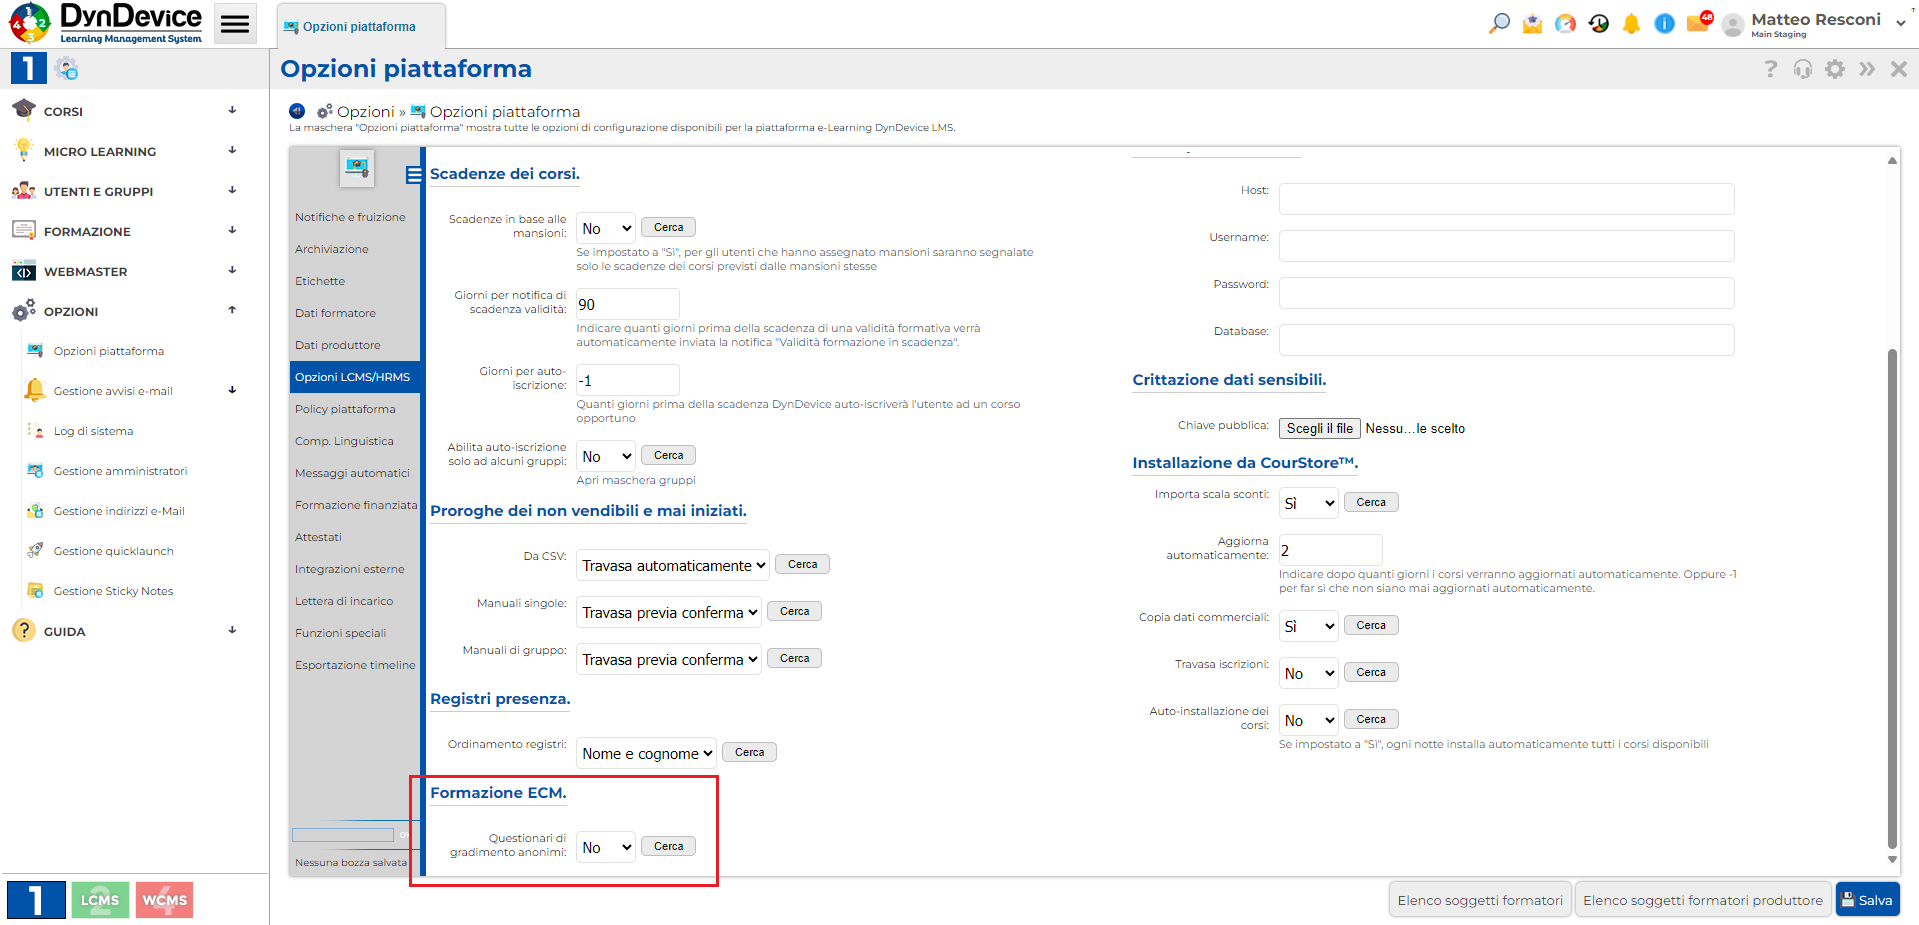Collapse the OPZIONI sidebar section
The height and width of the screenshot is (925, 1919).
click(232, 311)
